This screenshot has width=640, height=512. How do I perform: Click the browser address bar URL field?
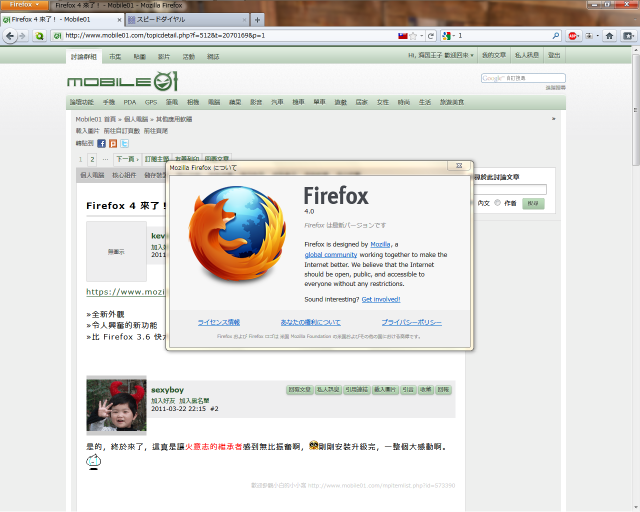pos(229,36)
